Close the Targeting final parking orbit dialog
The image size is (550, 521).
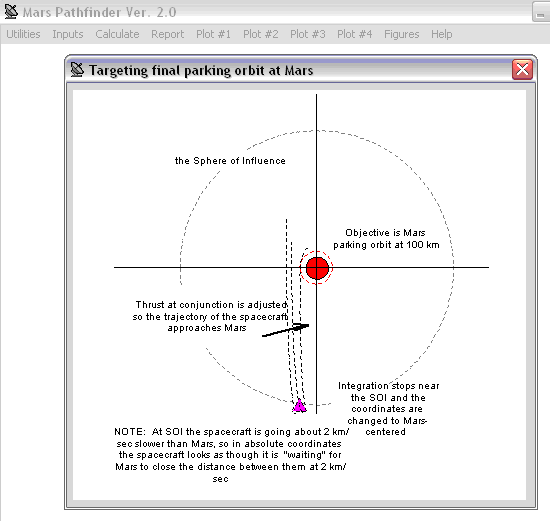[x=522, y=69]
